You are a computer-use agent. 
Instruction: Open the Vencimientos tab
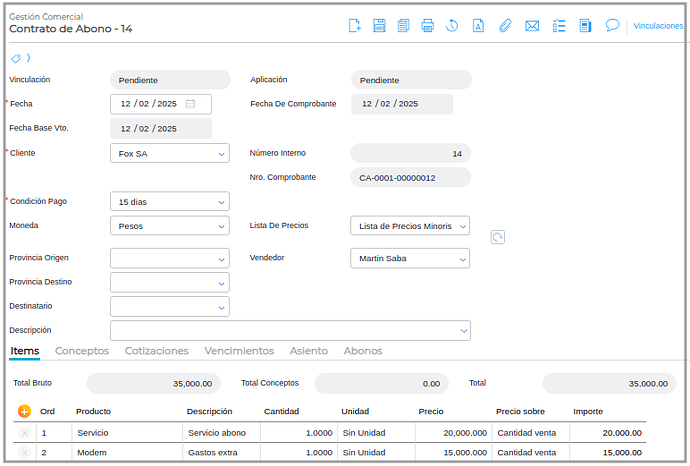pyautogui.click(x=239, y=351)
